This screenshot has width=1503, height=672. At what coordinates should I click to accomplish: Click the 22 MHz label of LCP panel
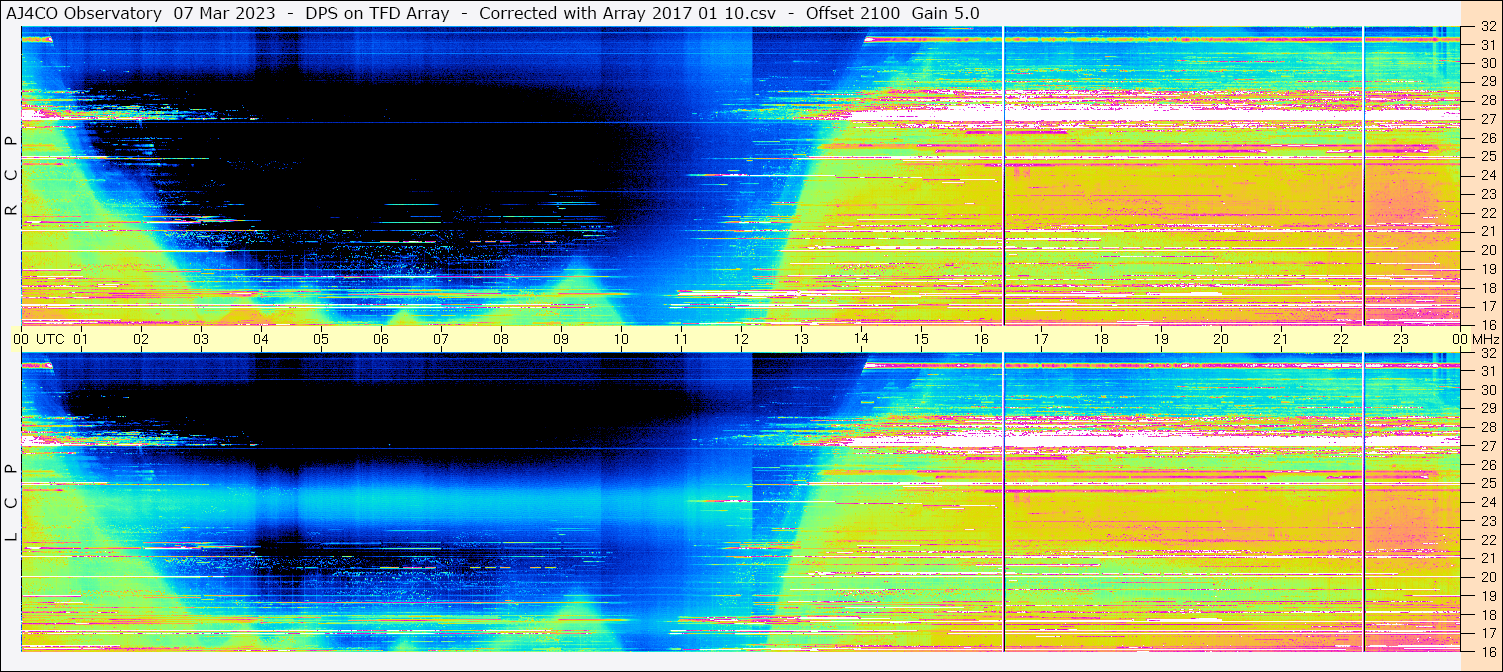(1488, 540)
